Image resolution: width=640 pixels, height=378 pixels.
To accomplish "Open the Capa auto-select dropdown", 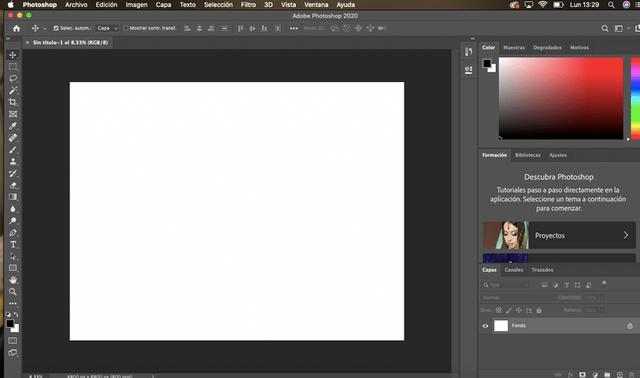I will coord(107,28).
